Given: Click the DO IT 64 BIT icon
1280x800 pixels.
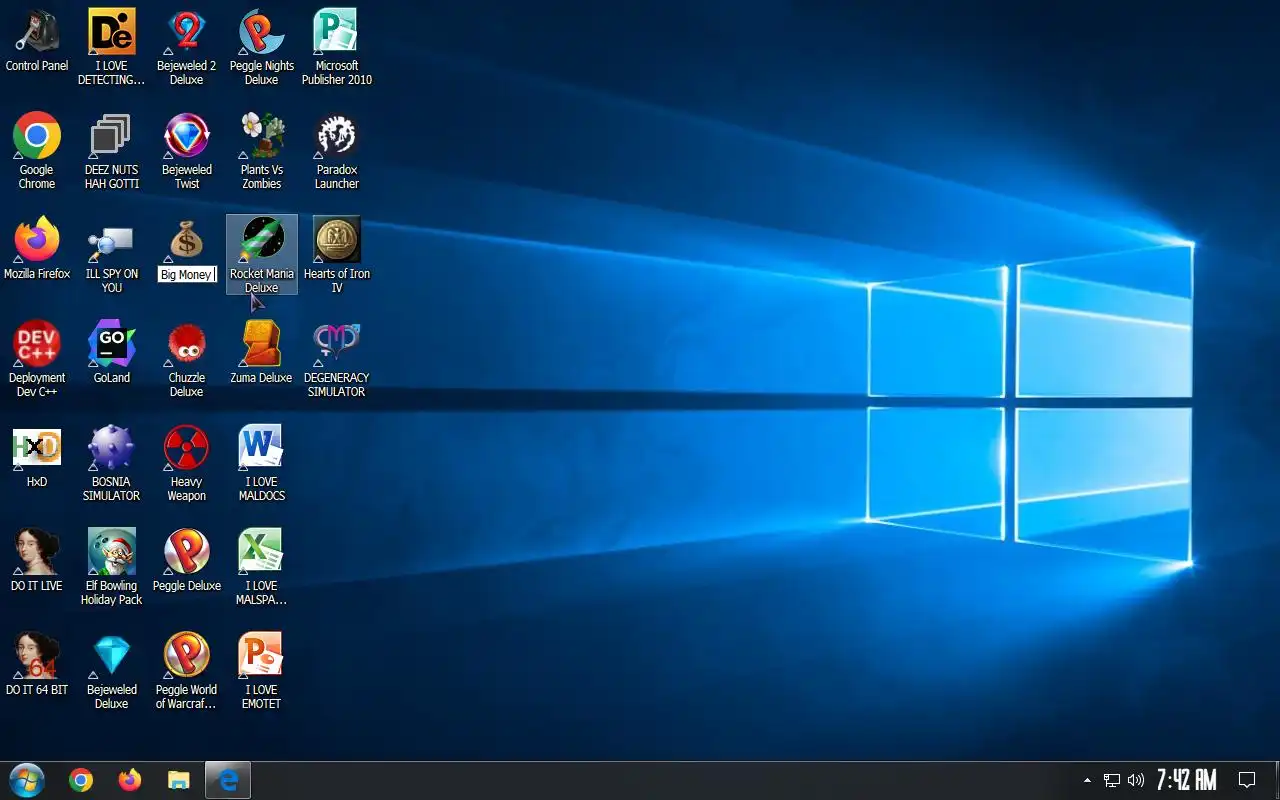Looking at the screenshot, I should [x=37, y=656].
